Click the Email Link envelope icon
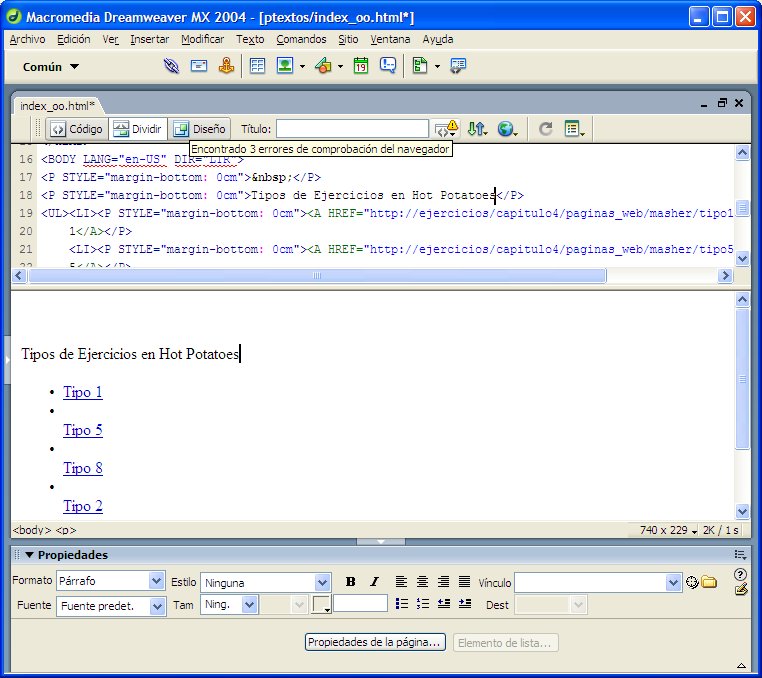This screenshot has width=762, height=678. pyautogui.click(x=199, y=67)
